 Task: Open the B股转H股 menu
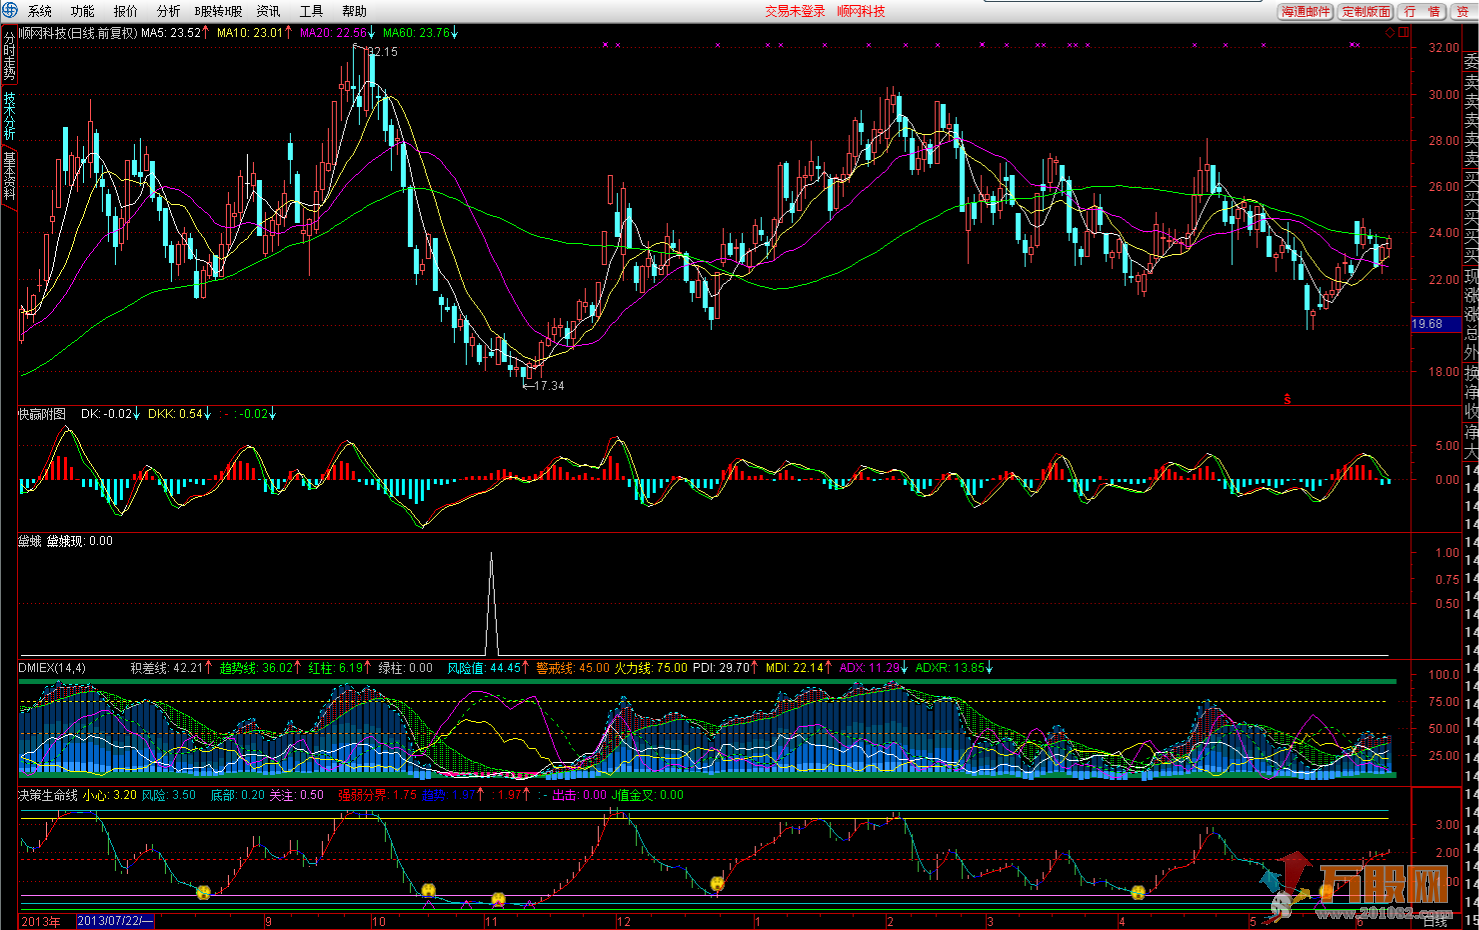coord(218,11)
